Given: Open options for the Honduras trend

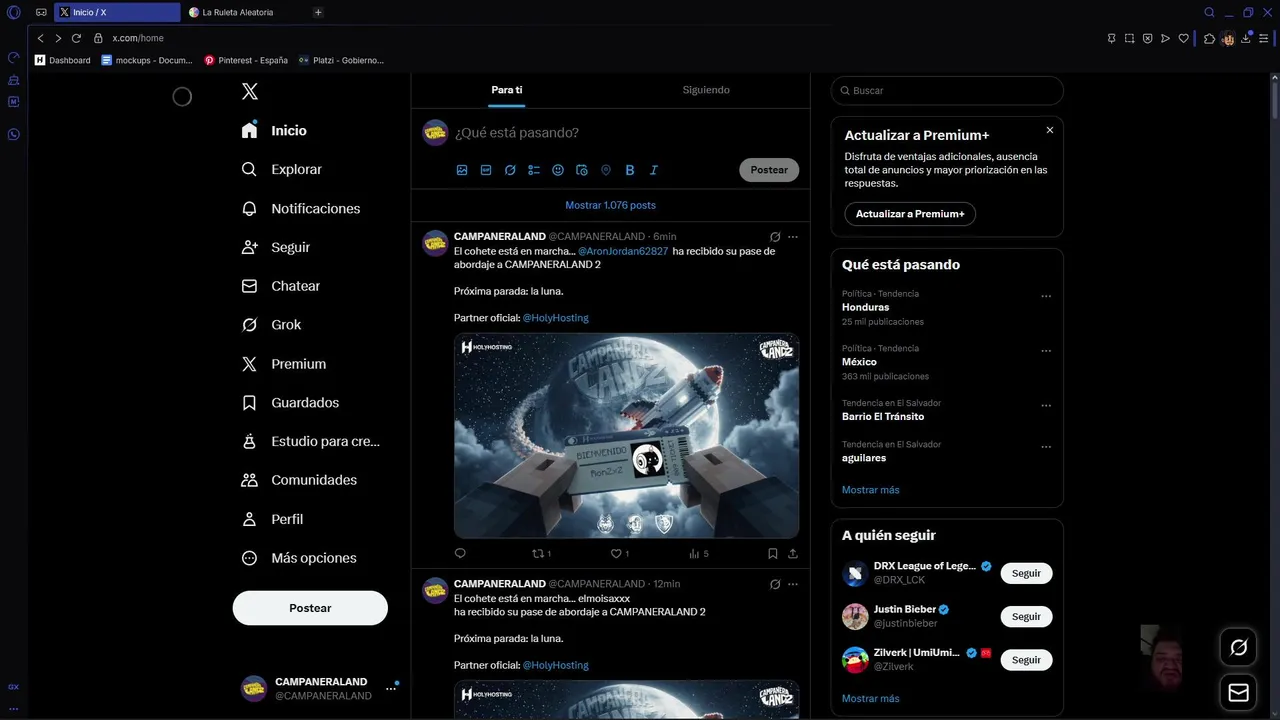Looking at the screenshot, I should (1046, 296).
